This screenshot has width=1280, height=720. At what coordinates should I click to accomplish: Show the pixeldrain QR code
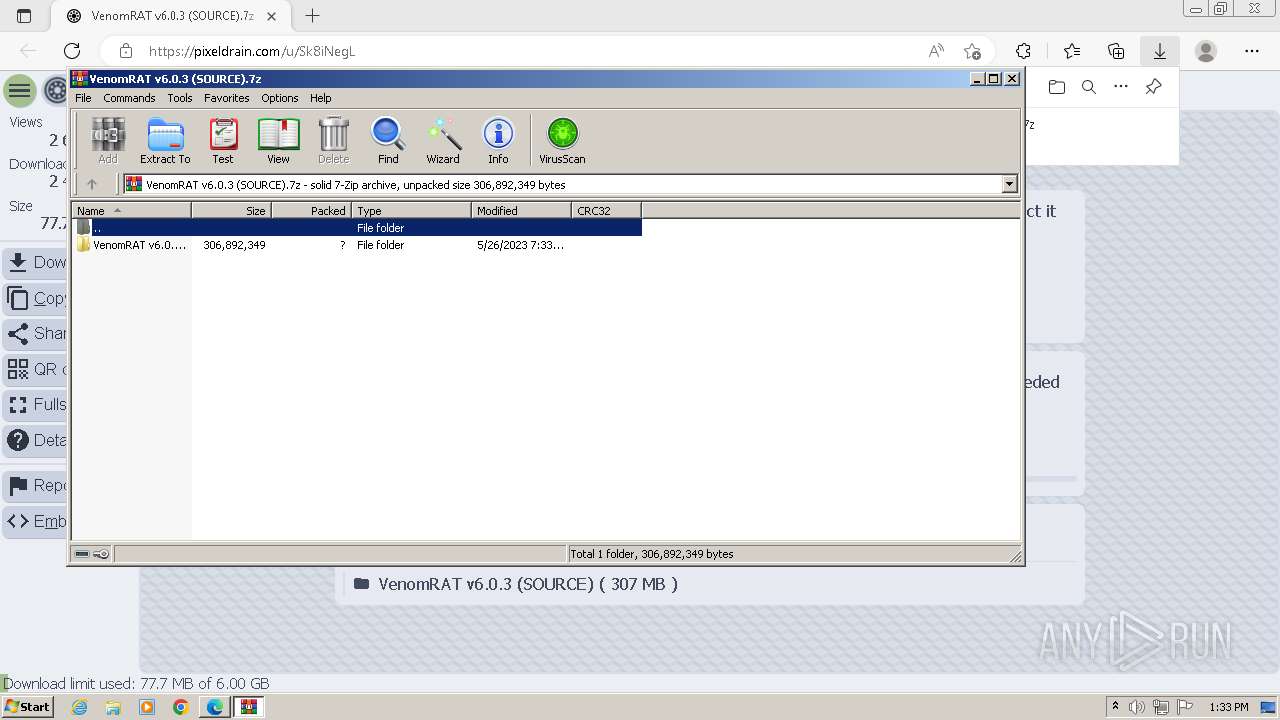(35, 369)
